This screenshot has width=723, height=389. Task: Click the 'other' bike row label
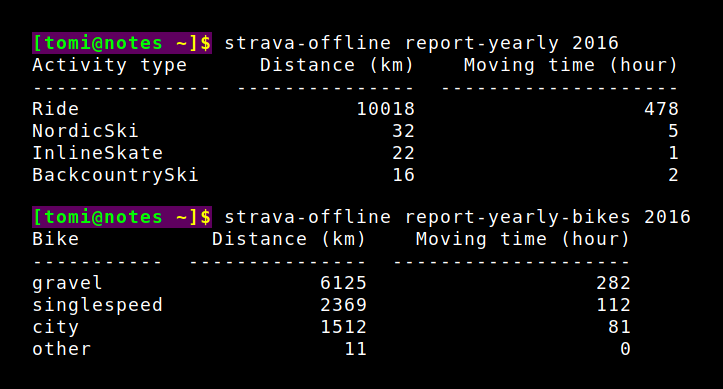point(62,349)
